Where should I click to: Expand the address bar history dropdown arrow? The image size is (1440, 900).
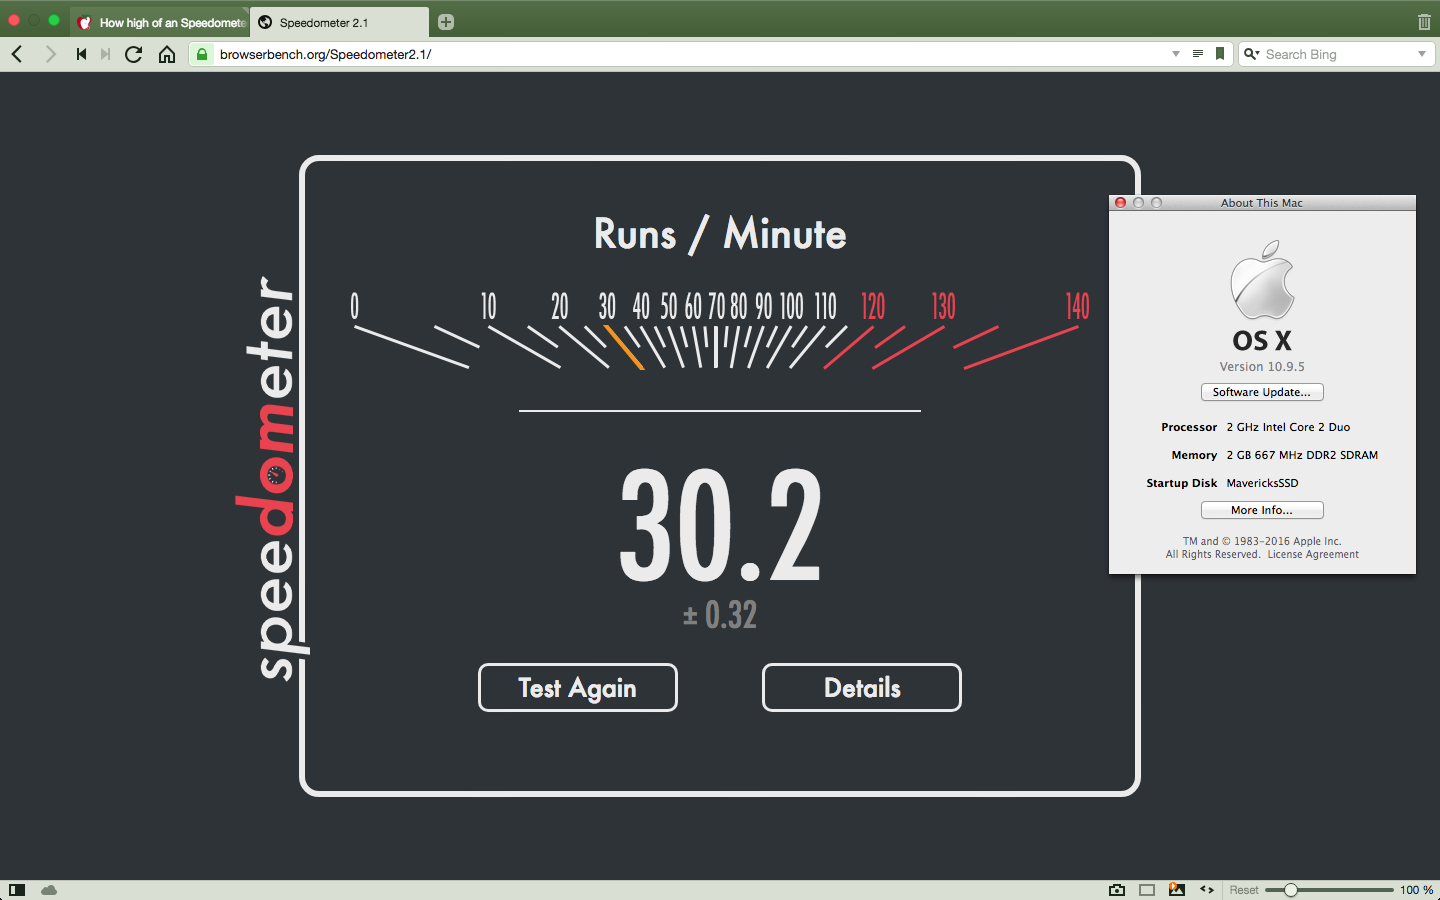[x=1176, y=54]
